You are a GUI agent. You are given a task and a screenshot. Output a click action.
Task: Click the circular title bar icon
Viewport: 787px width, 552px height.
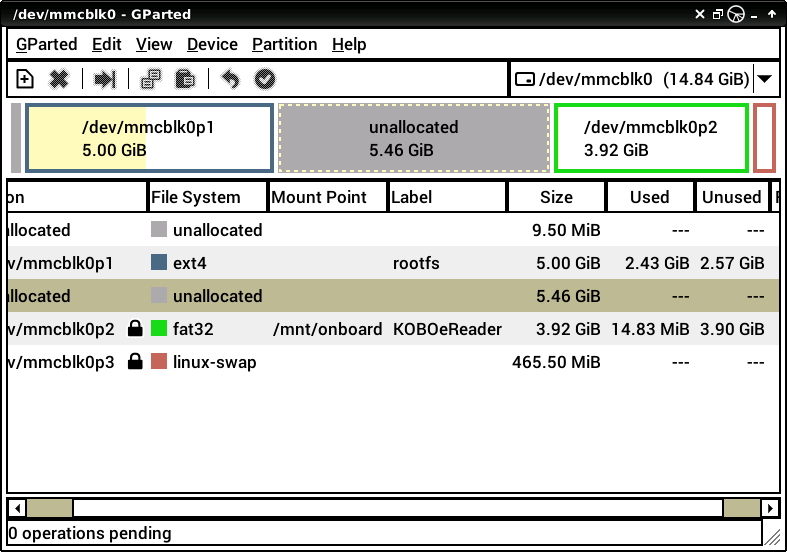coord(736,14)
